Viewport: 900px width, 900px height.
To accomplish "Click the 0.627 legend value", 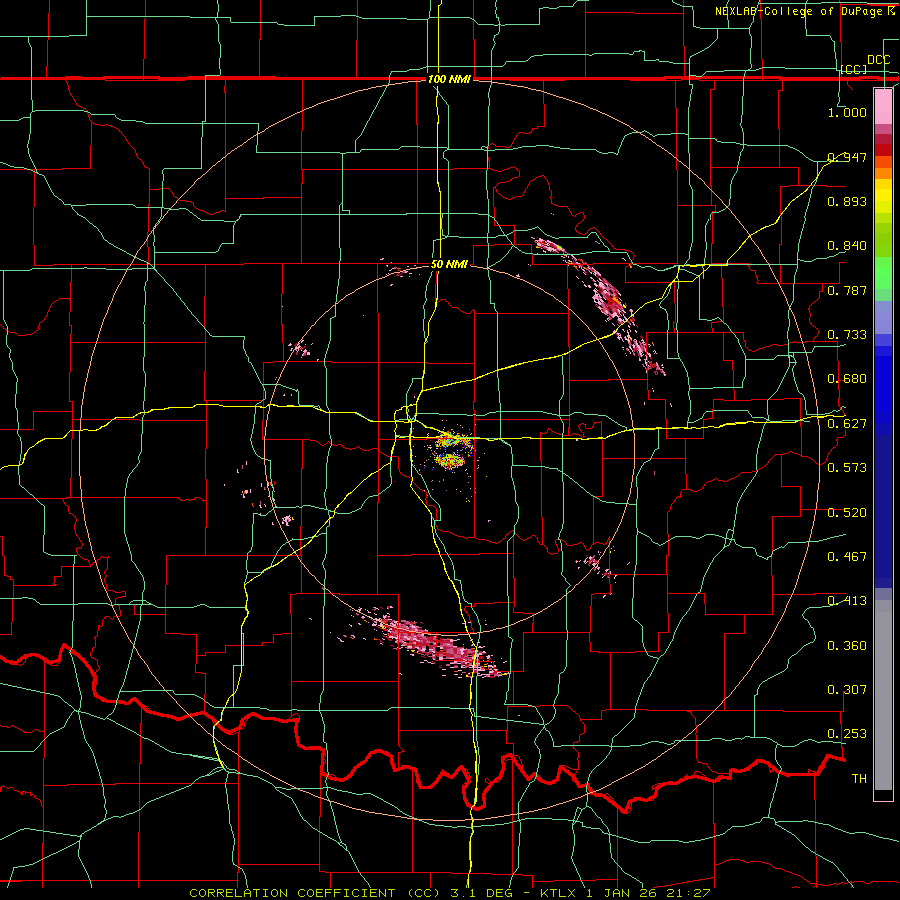I will [847, 424].
